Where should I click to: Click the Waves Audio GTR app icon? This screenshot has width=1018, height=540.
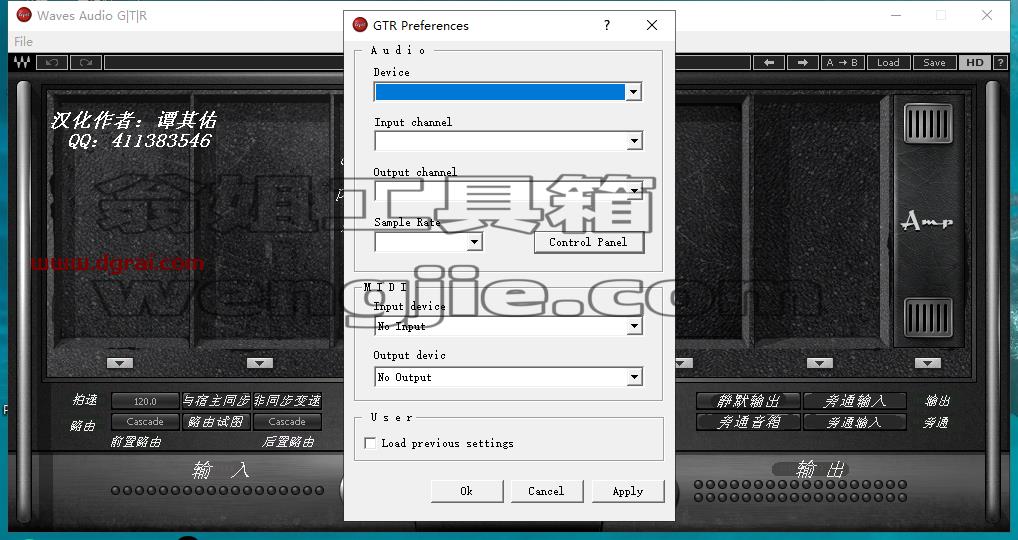coord(24,15)
